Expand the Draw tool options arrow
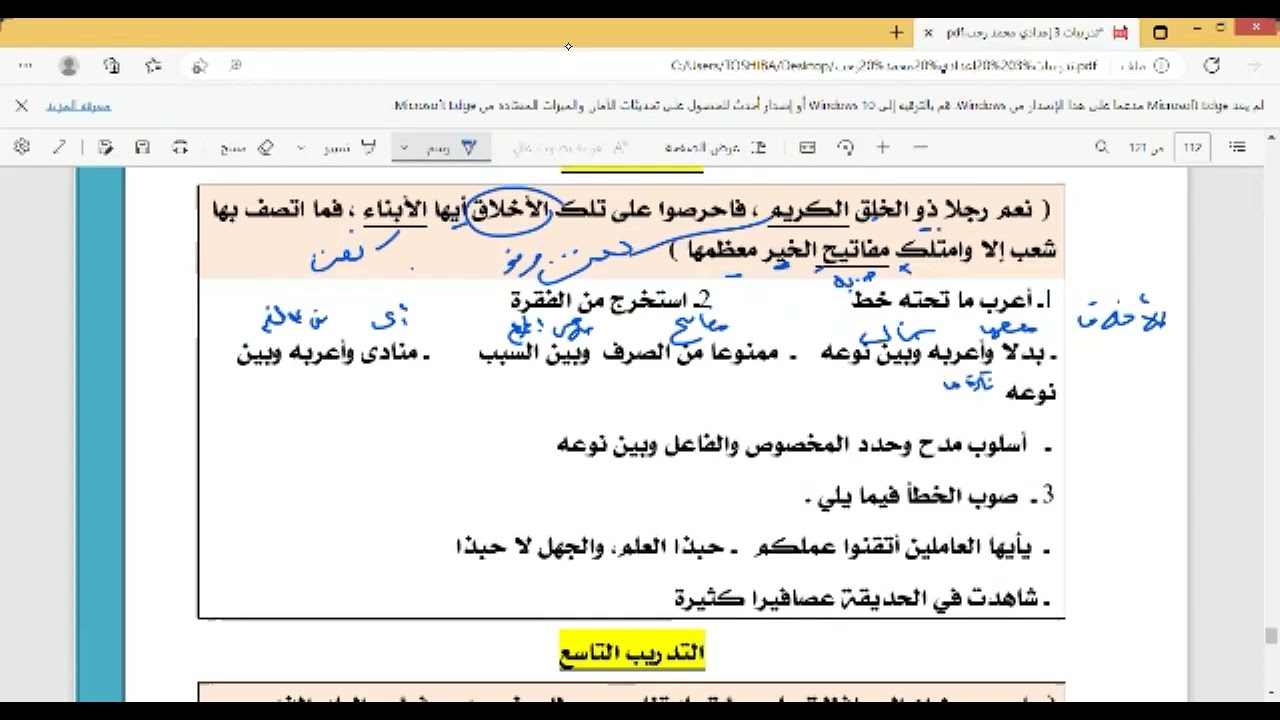This screenshot has width=1280, height=720. (404, 147)
